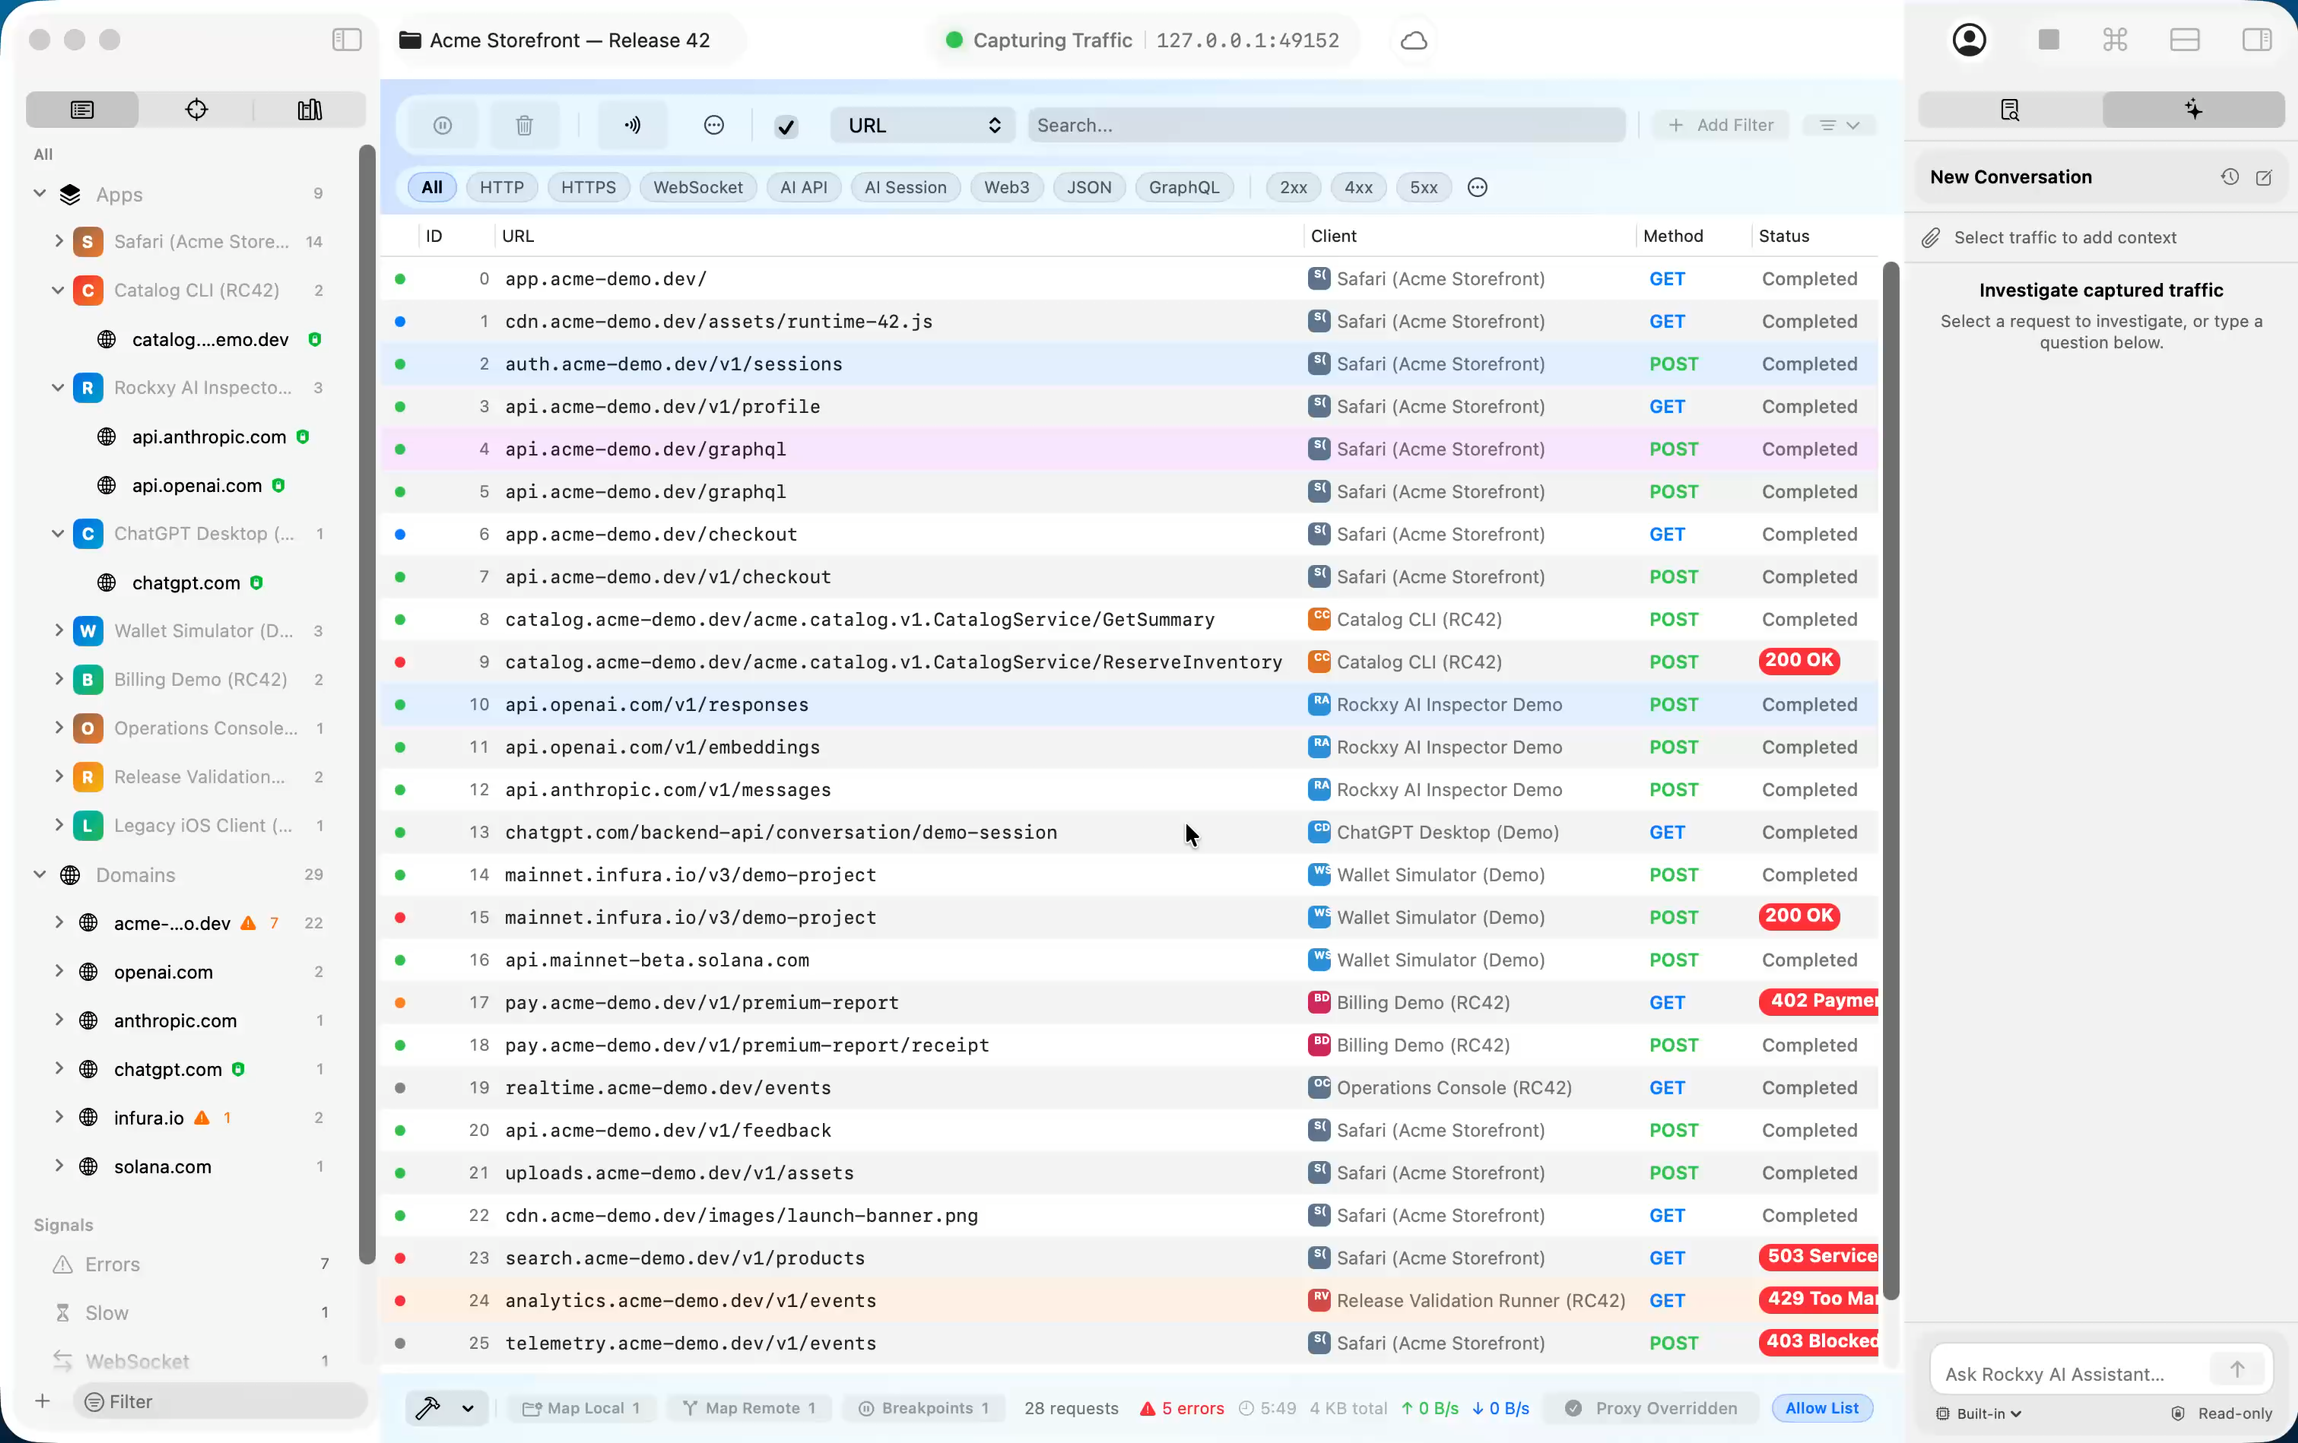The height and width of the screenshot is (1443, 2298).
Task: Expand the Safari (Acme Store...) app group
Action: click(x=58, y=241)
